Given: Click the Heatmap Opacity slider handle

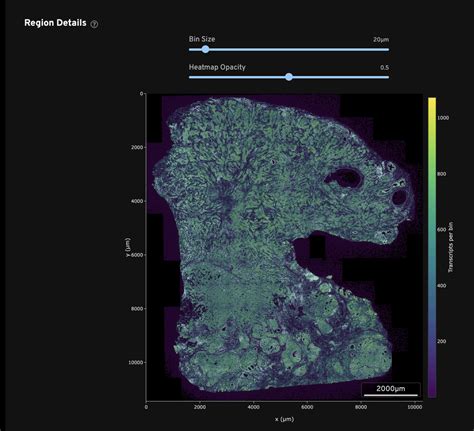Looking at the screenshot, I should coord(289,77).
